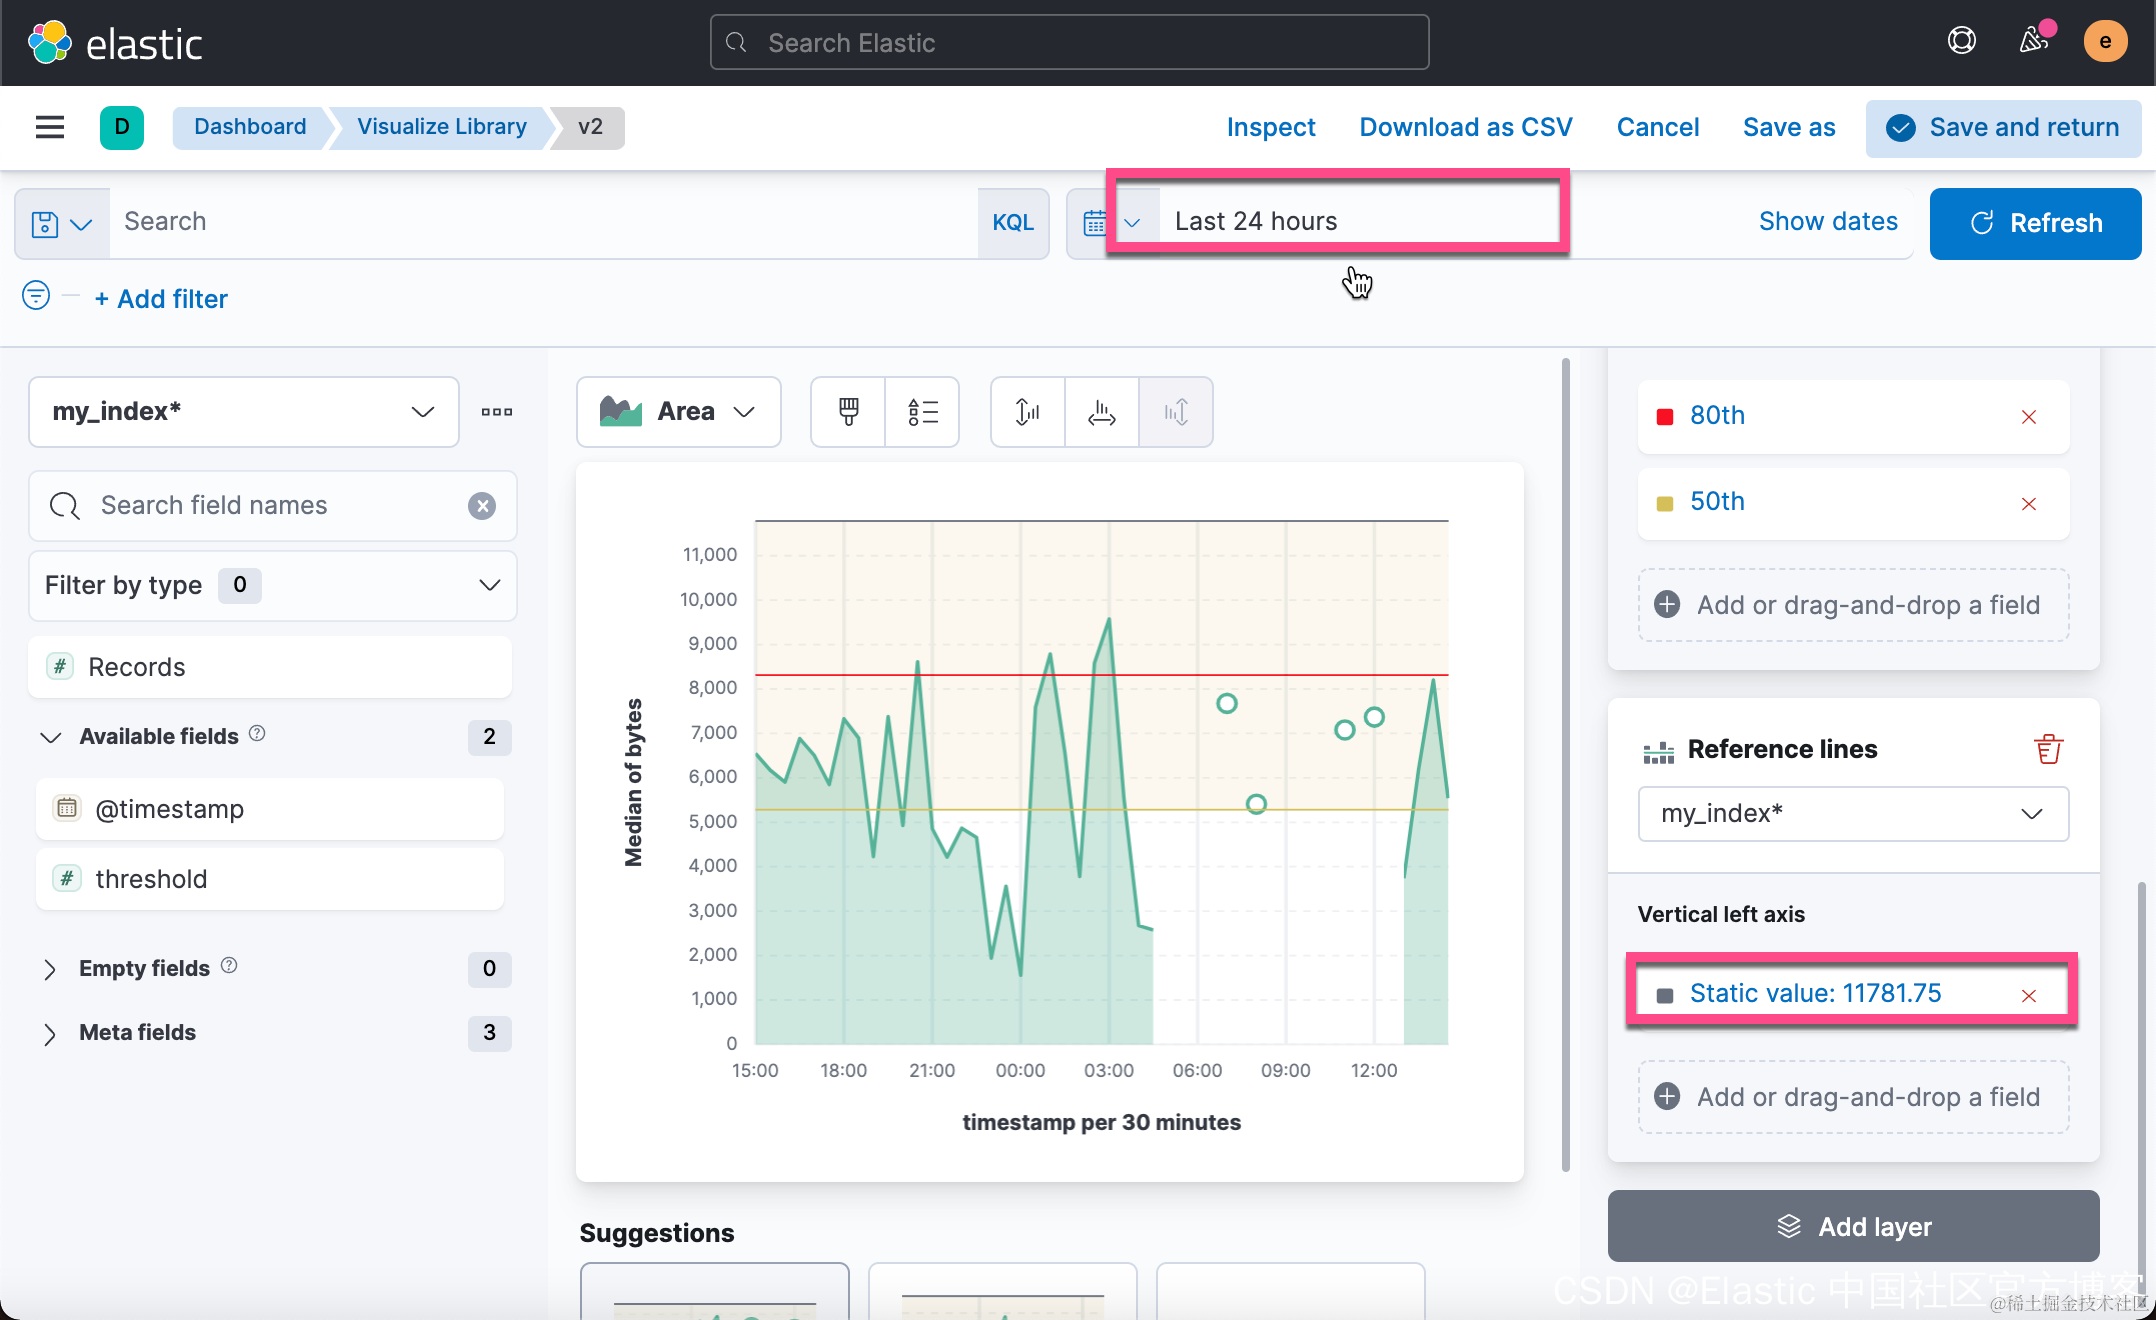The height and width of the screenshot is (1320, 2156).
Task: Open the saved query menu
Action: [62, 223]
